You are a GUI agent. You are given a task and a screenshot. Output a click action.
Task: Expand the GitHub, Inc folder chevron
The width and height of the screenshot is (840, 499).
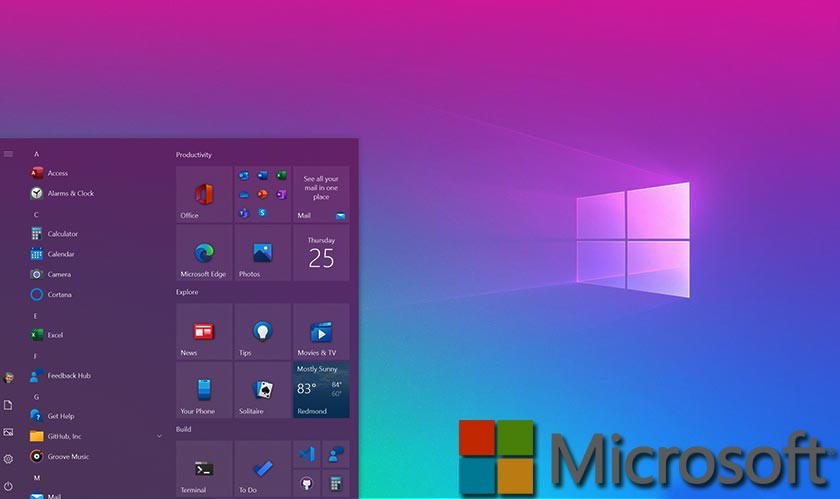(x=159, y=436)
